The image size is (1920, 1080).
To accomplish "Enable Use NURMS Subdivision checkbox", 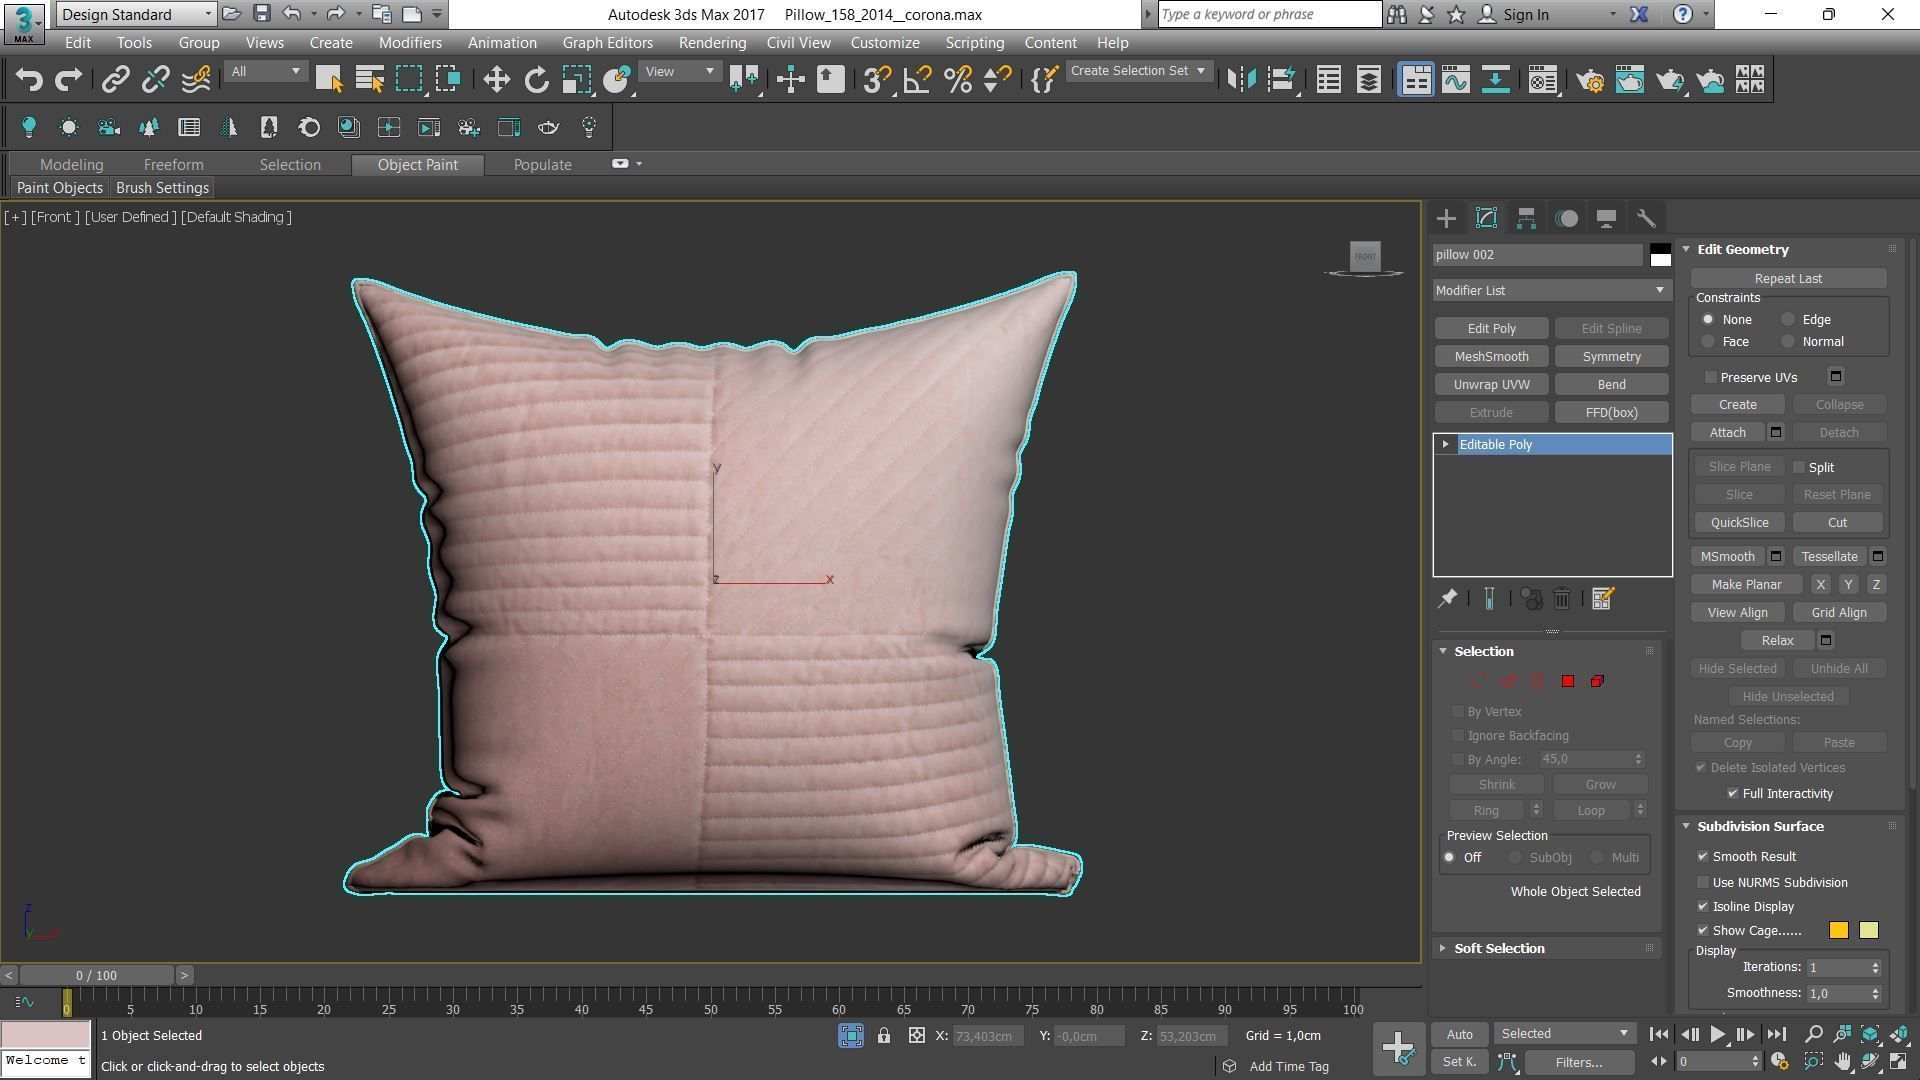I will (x=1703, y=883).
